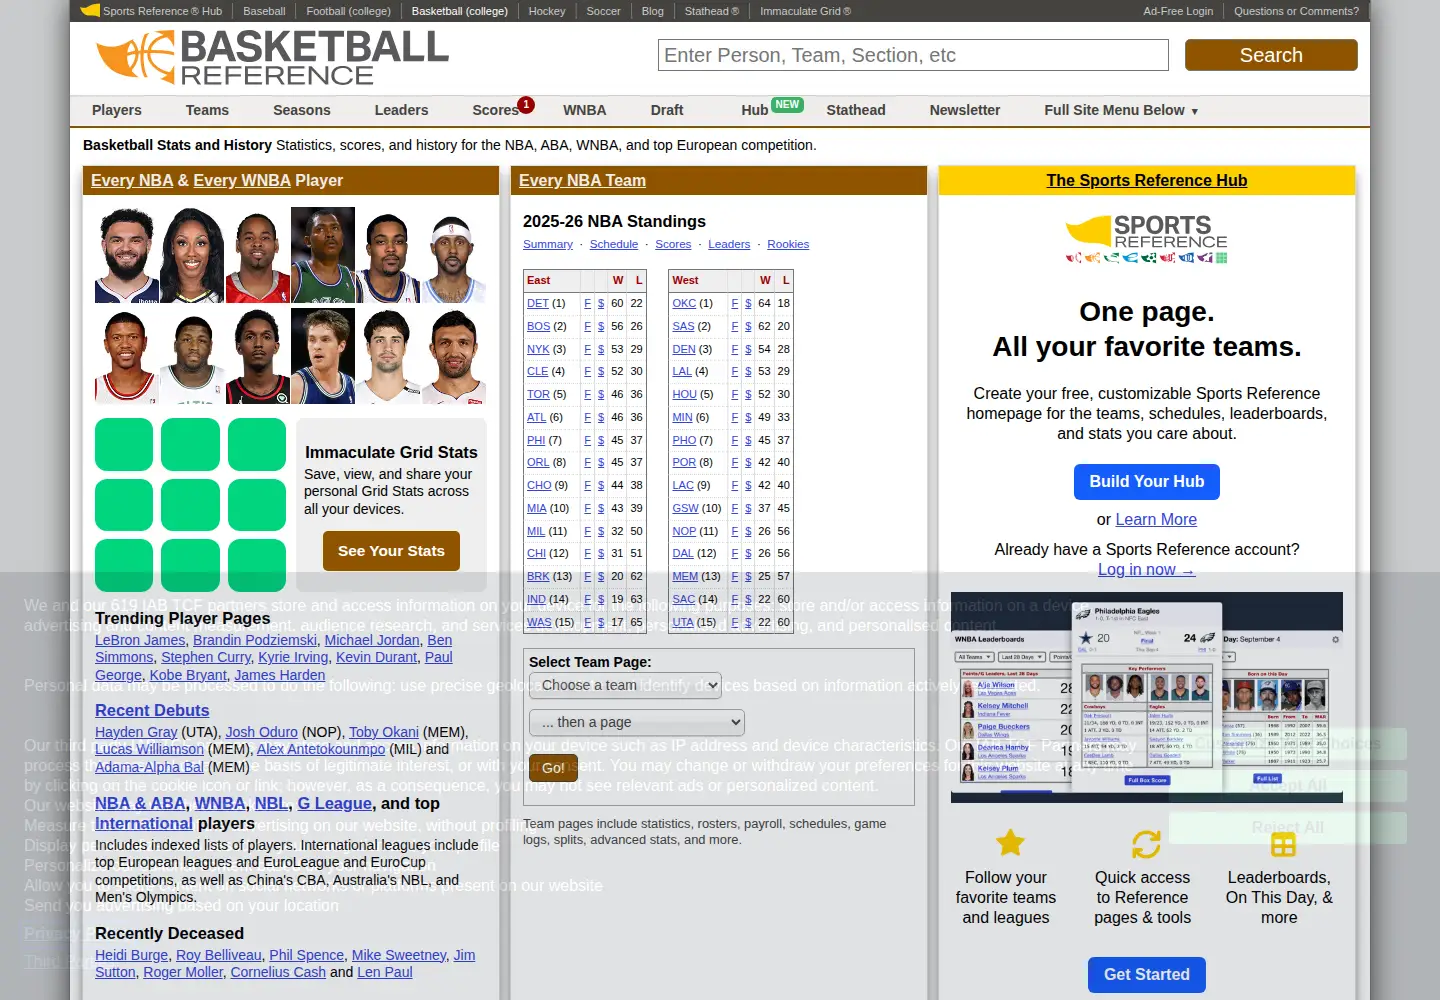Open Stephen Curry player link
The width and height of the screenshot is (1440, 1000).
coord(206,657)
